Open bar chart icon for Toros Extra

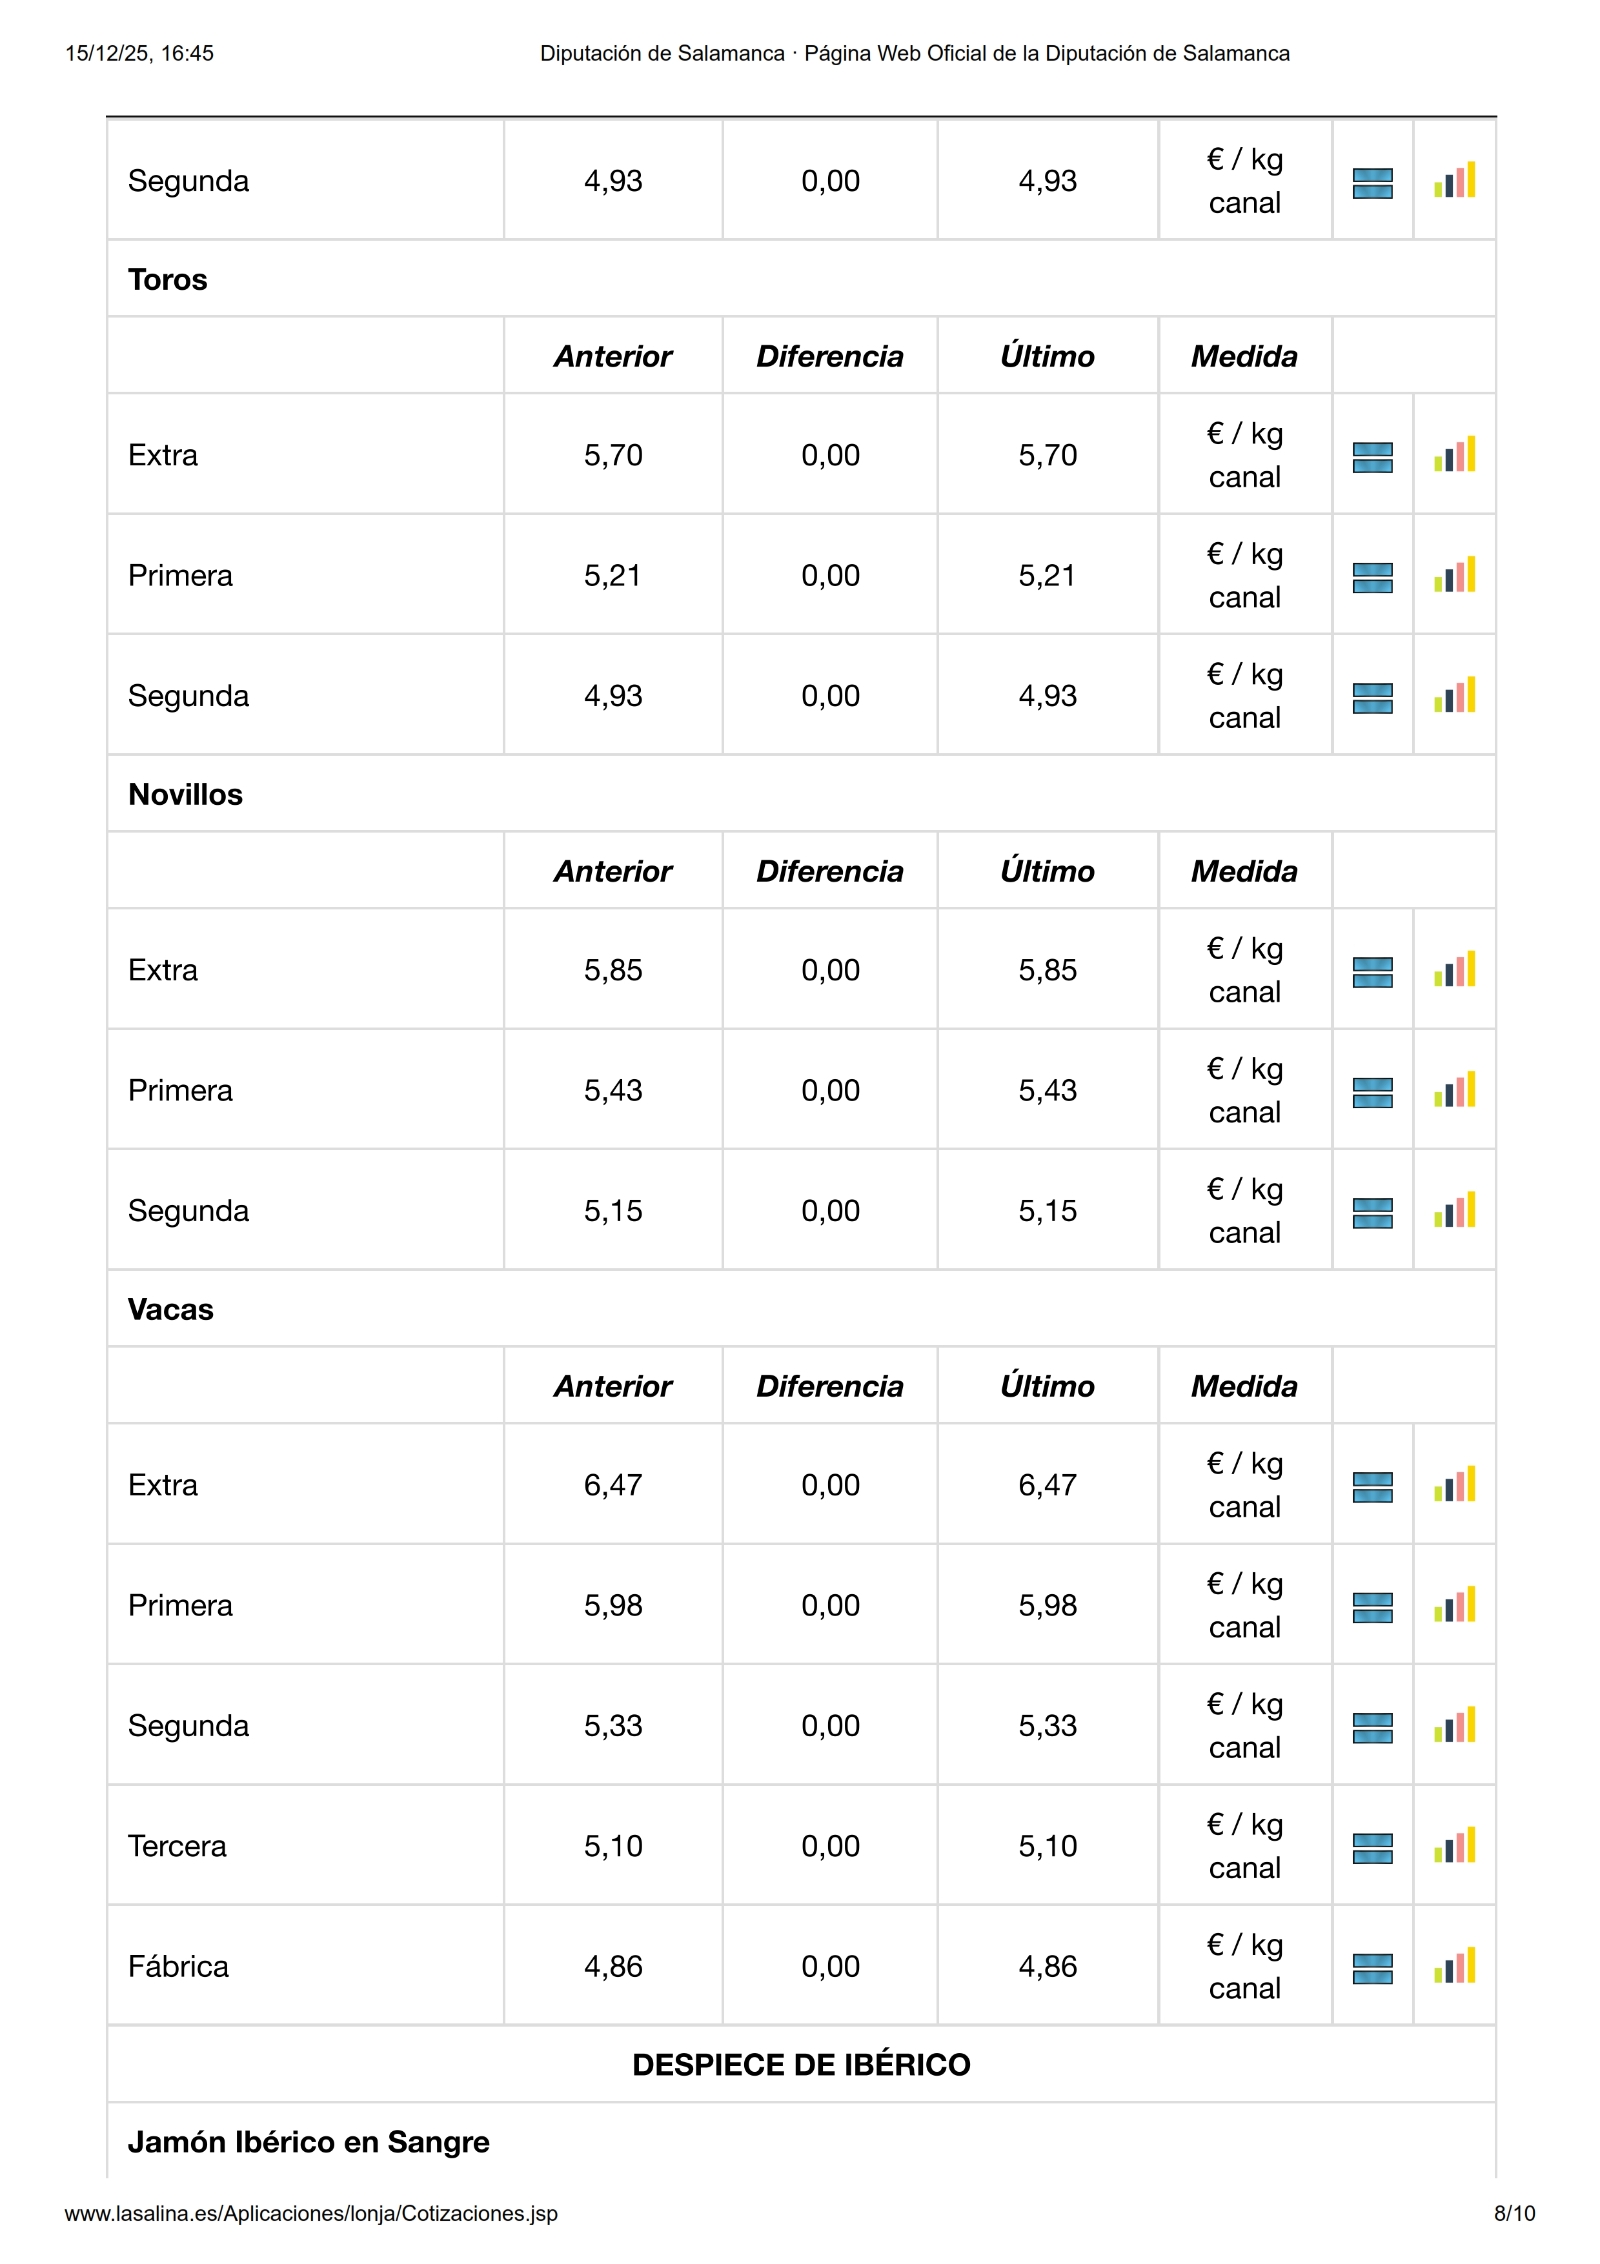pos(1454,456)
